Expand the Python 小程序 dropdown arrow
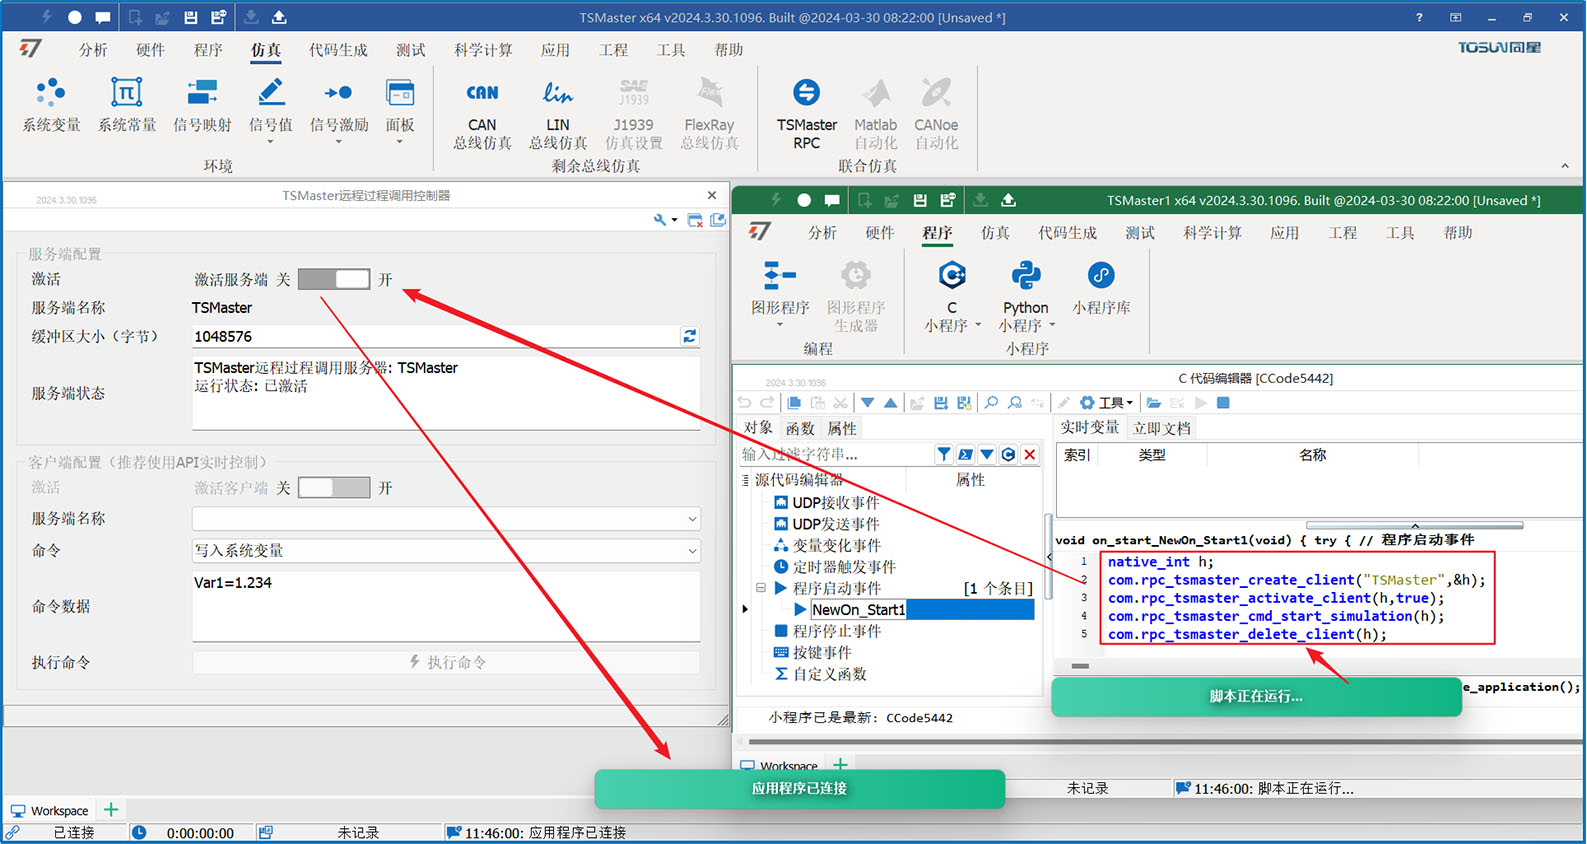The image size is (1587, 844). point(1052,325)
